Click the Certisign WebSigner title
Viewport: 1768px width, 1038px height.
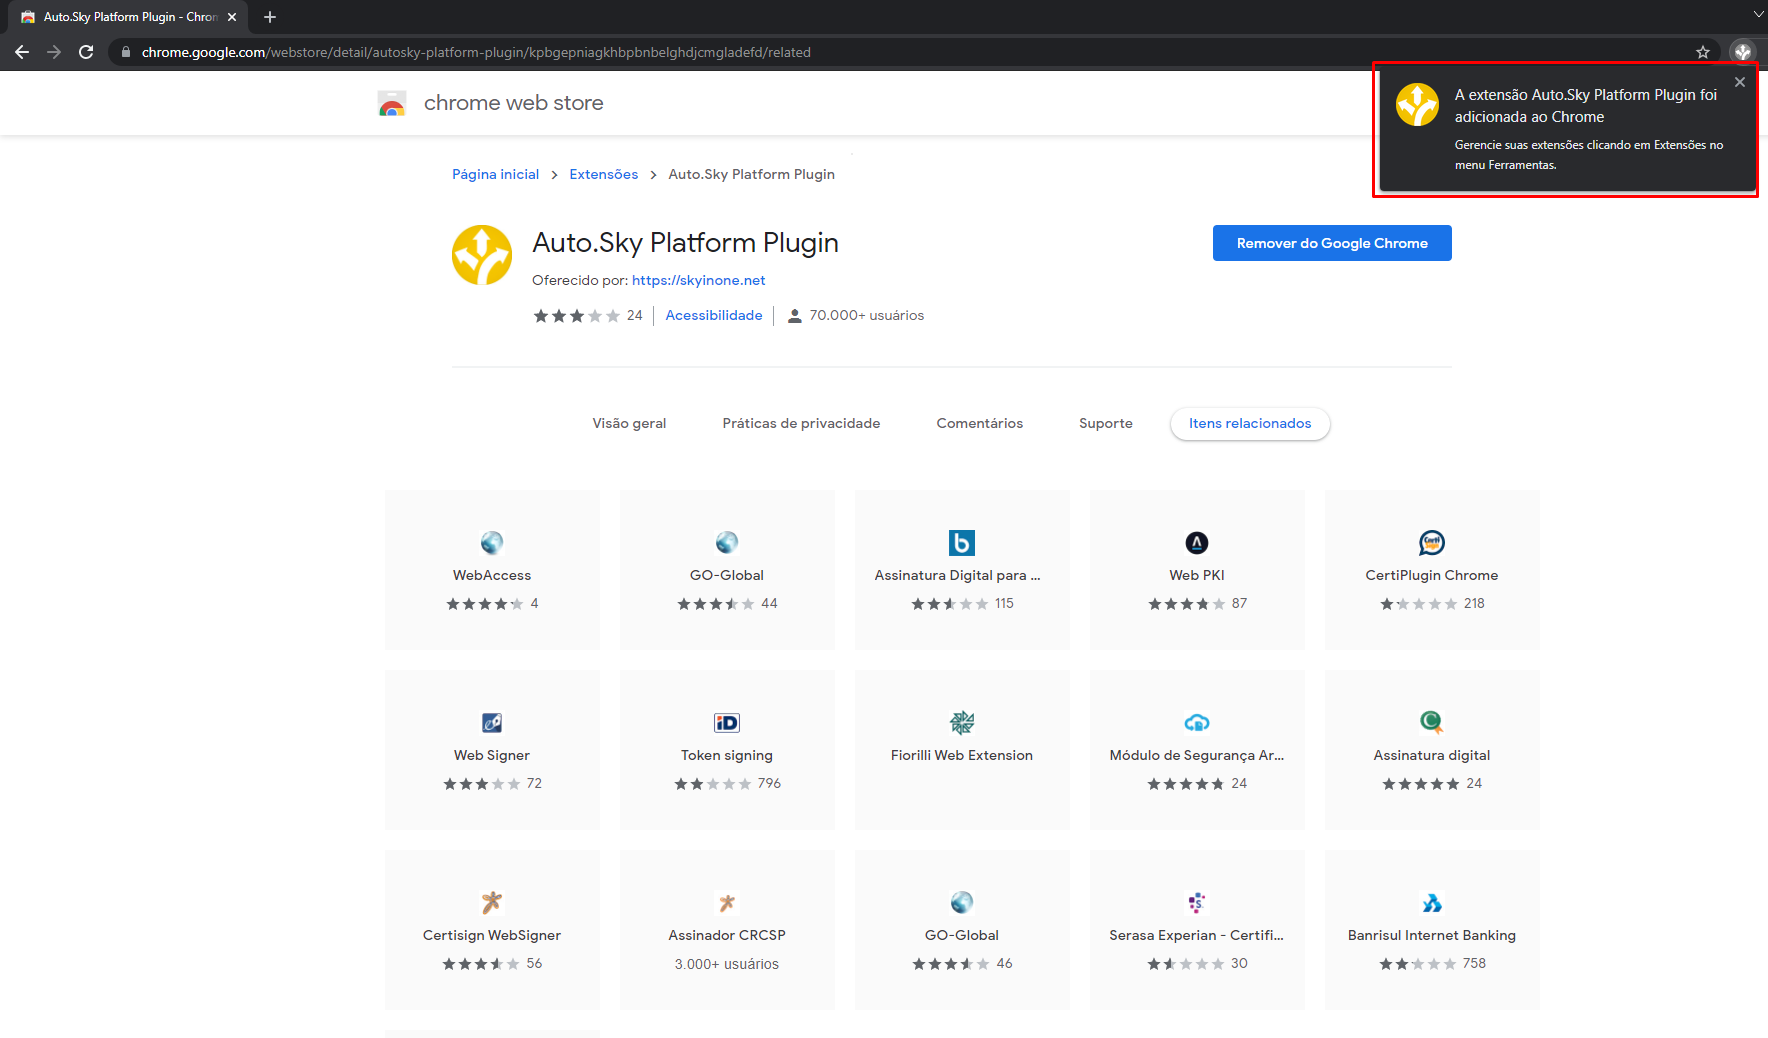tap(492, 935)
